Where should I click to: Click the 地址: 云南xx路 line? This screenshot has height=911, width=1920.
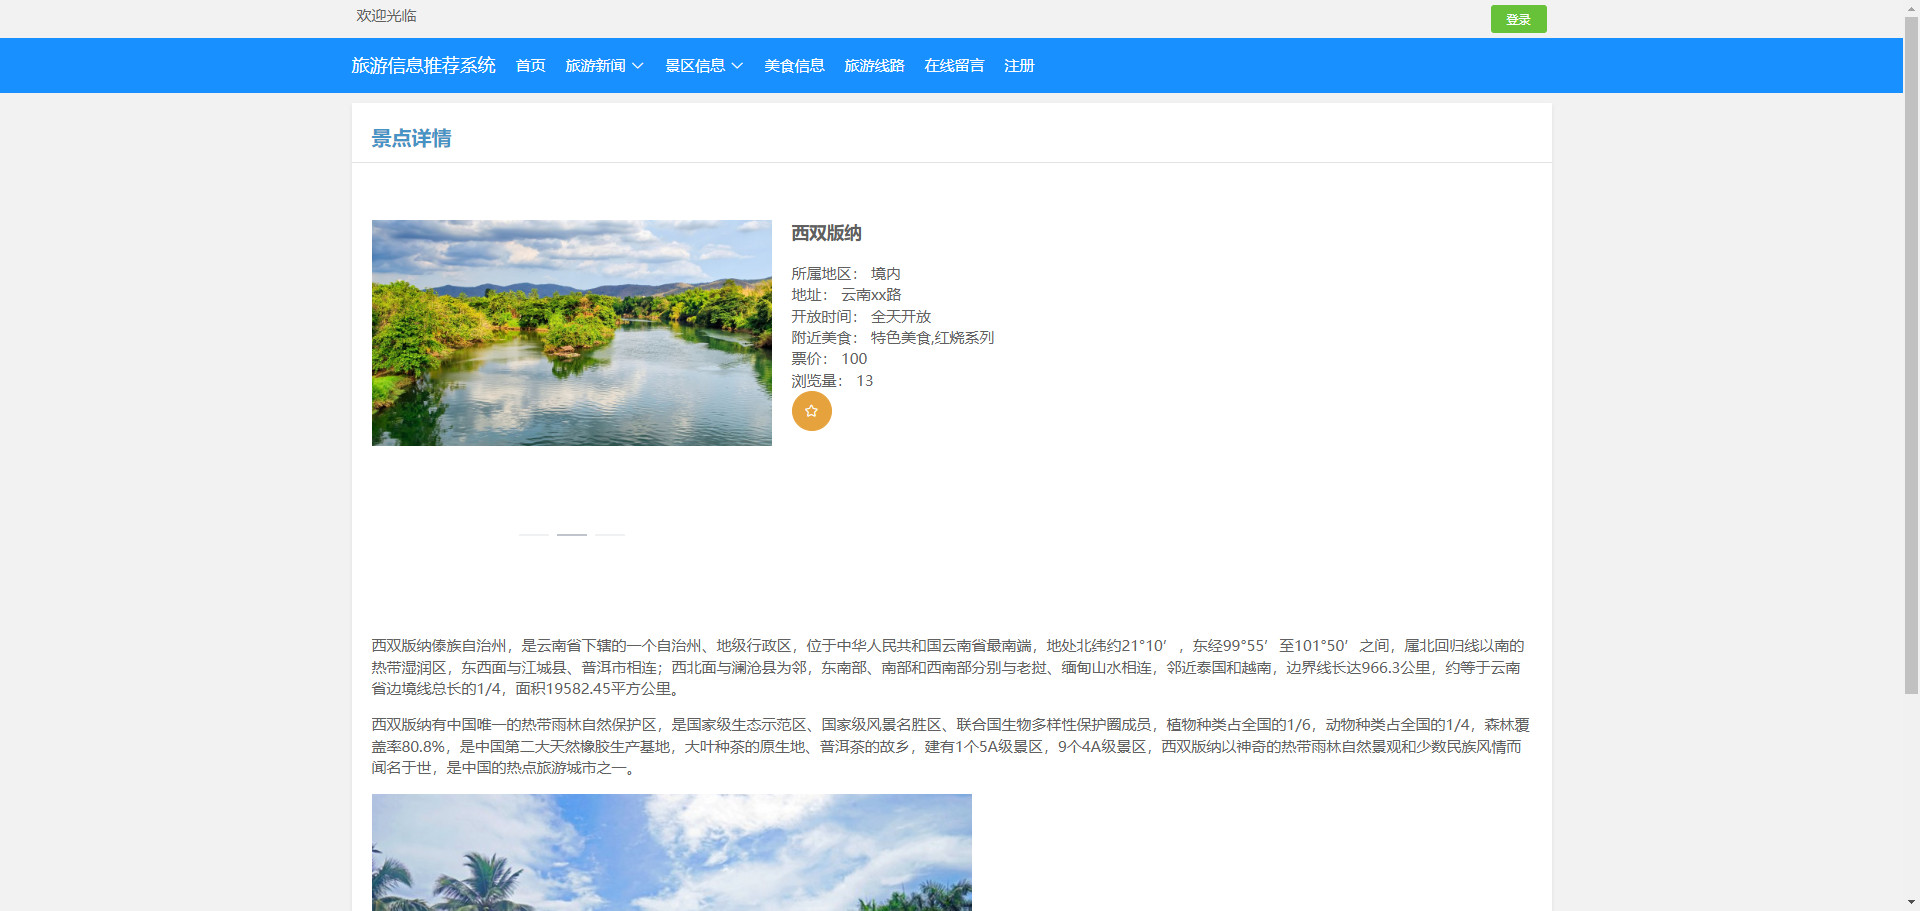(x=846, y=295)
